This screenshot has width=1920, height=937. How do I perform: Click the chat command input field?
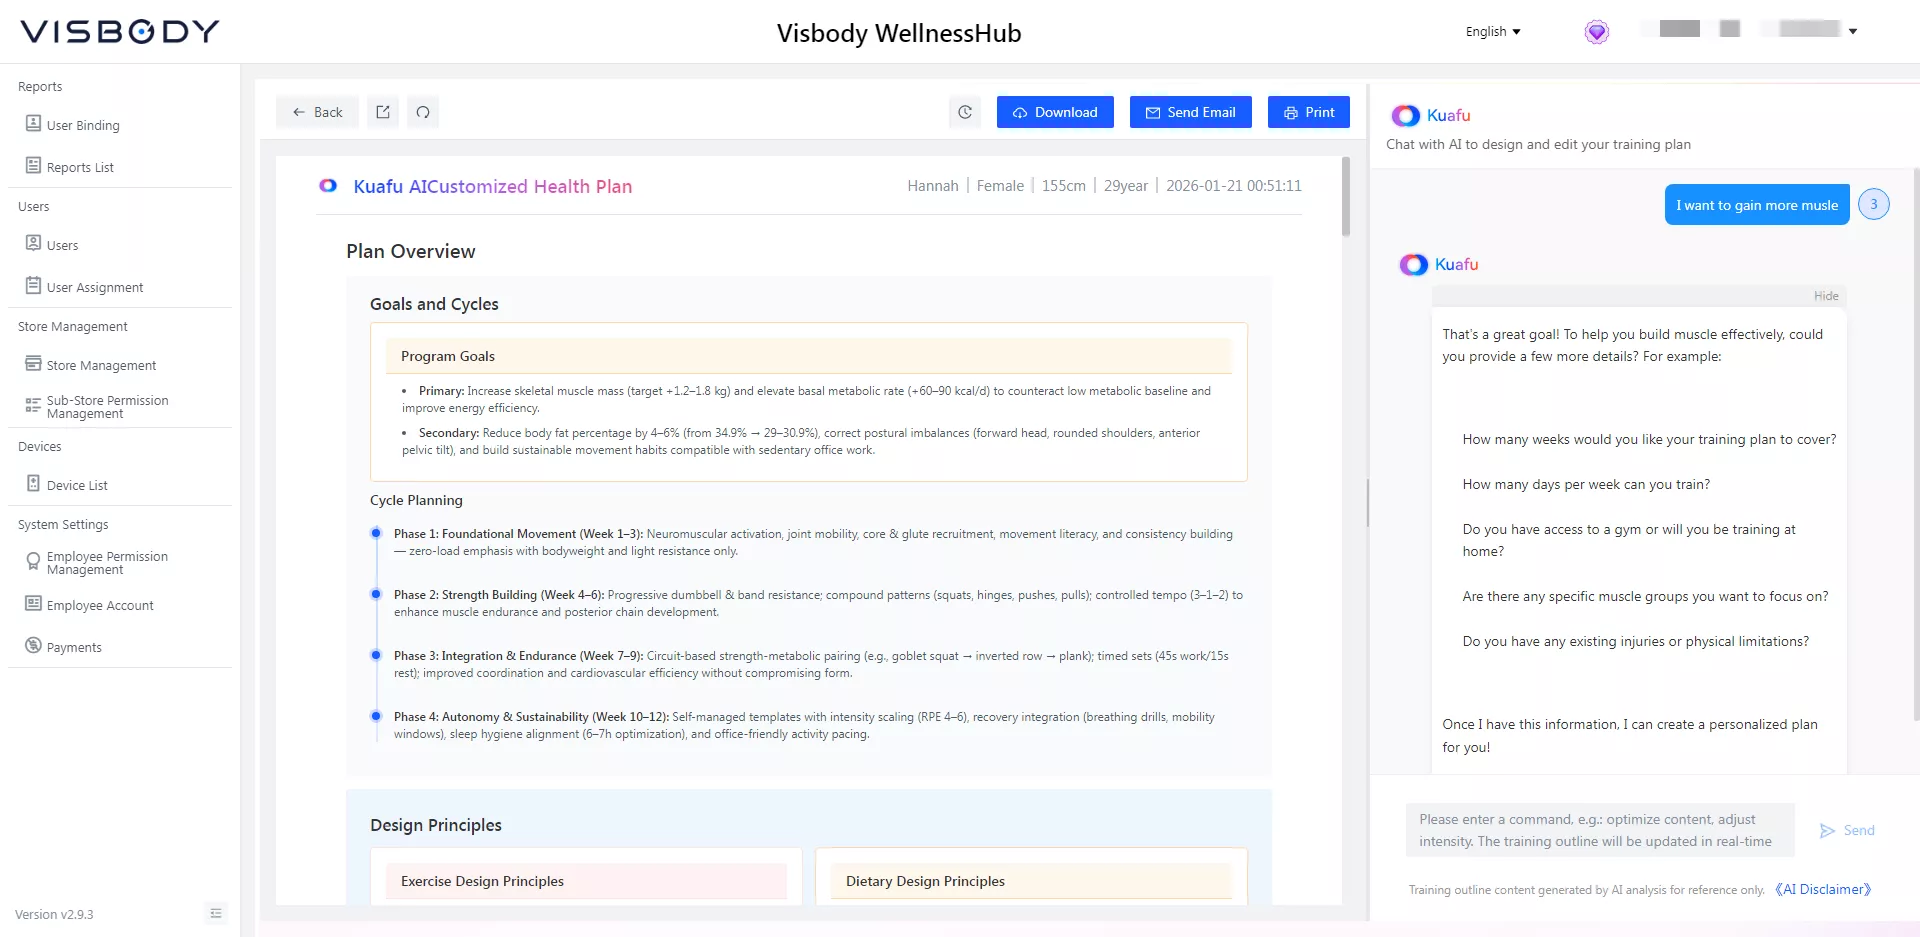tap(1599, 830)
